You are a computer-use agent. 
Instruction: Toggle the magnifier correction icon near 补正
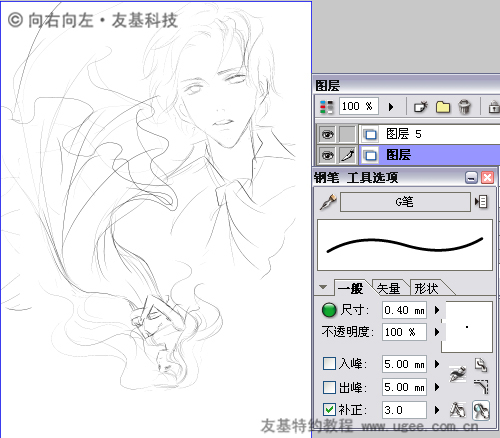(x=481, y=410)
